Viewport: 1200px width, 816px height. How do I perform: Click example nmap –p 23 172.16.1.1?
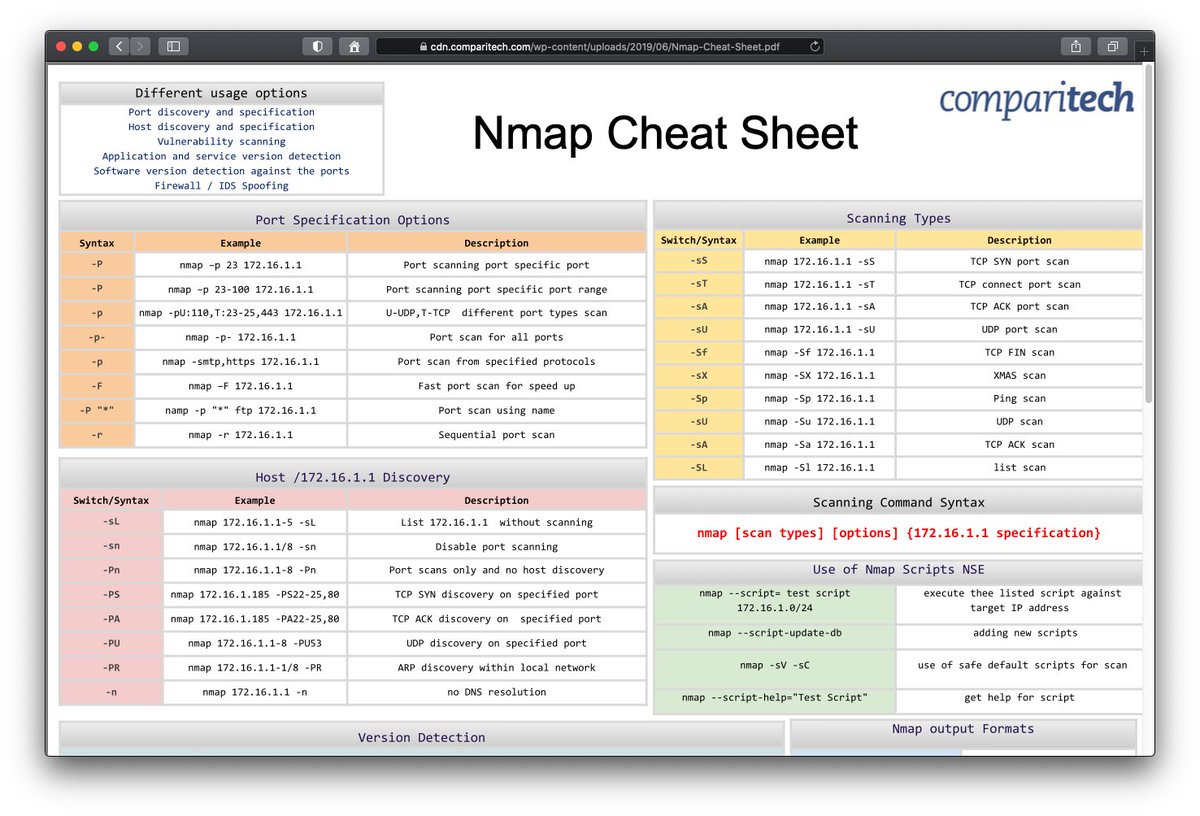coord(241,265)
